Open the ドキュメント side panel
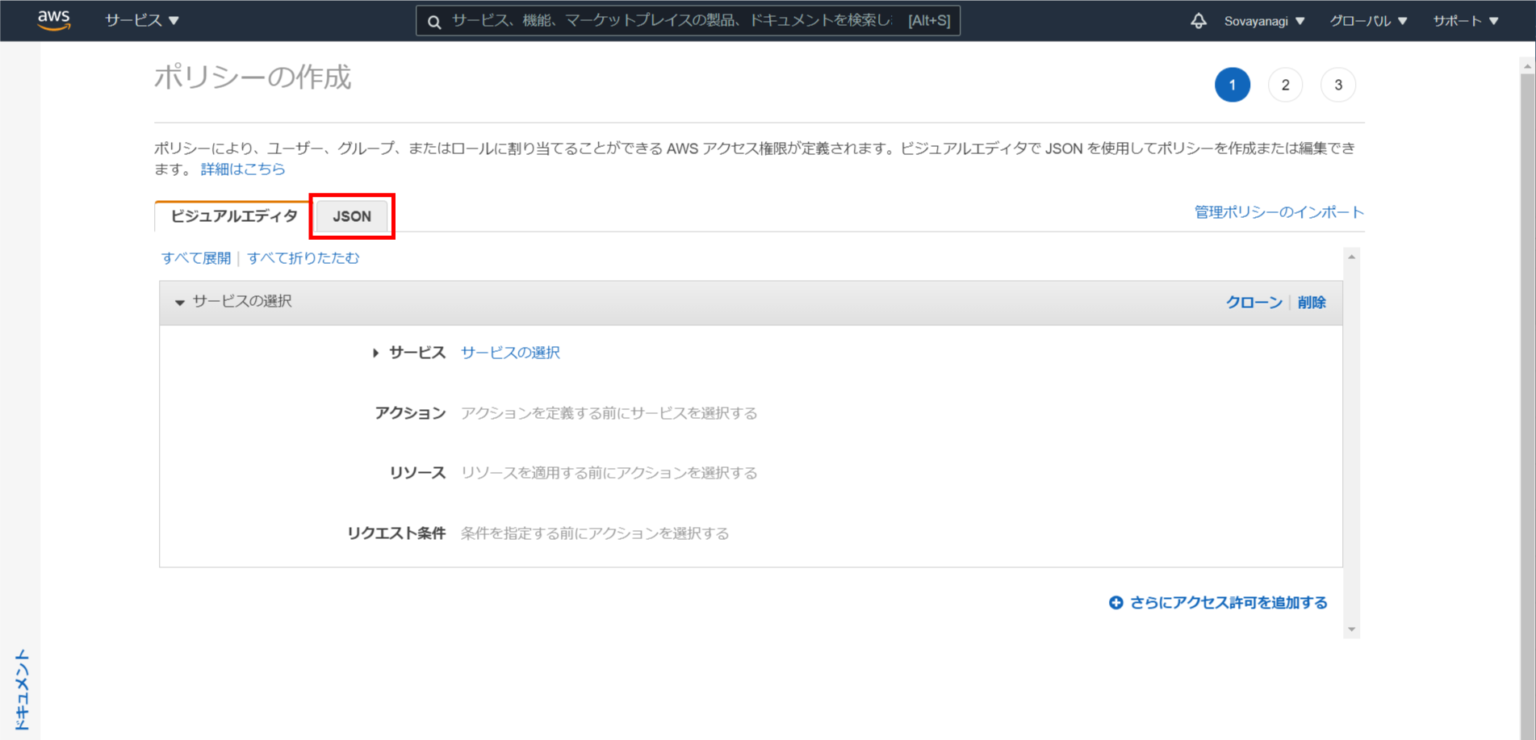The height and width of the screenshot is (740, 1536). [23, 688]
